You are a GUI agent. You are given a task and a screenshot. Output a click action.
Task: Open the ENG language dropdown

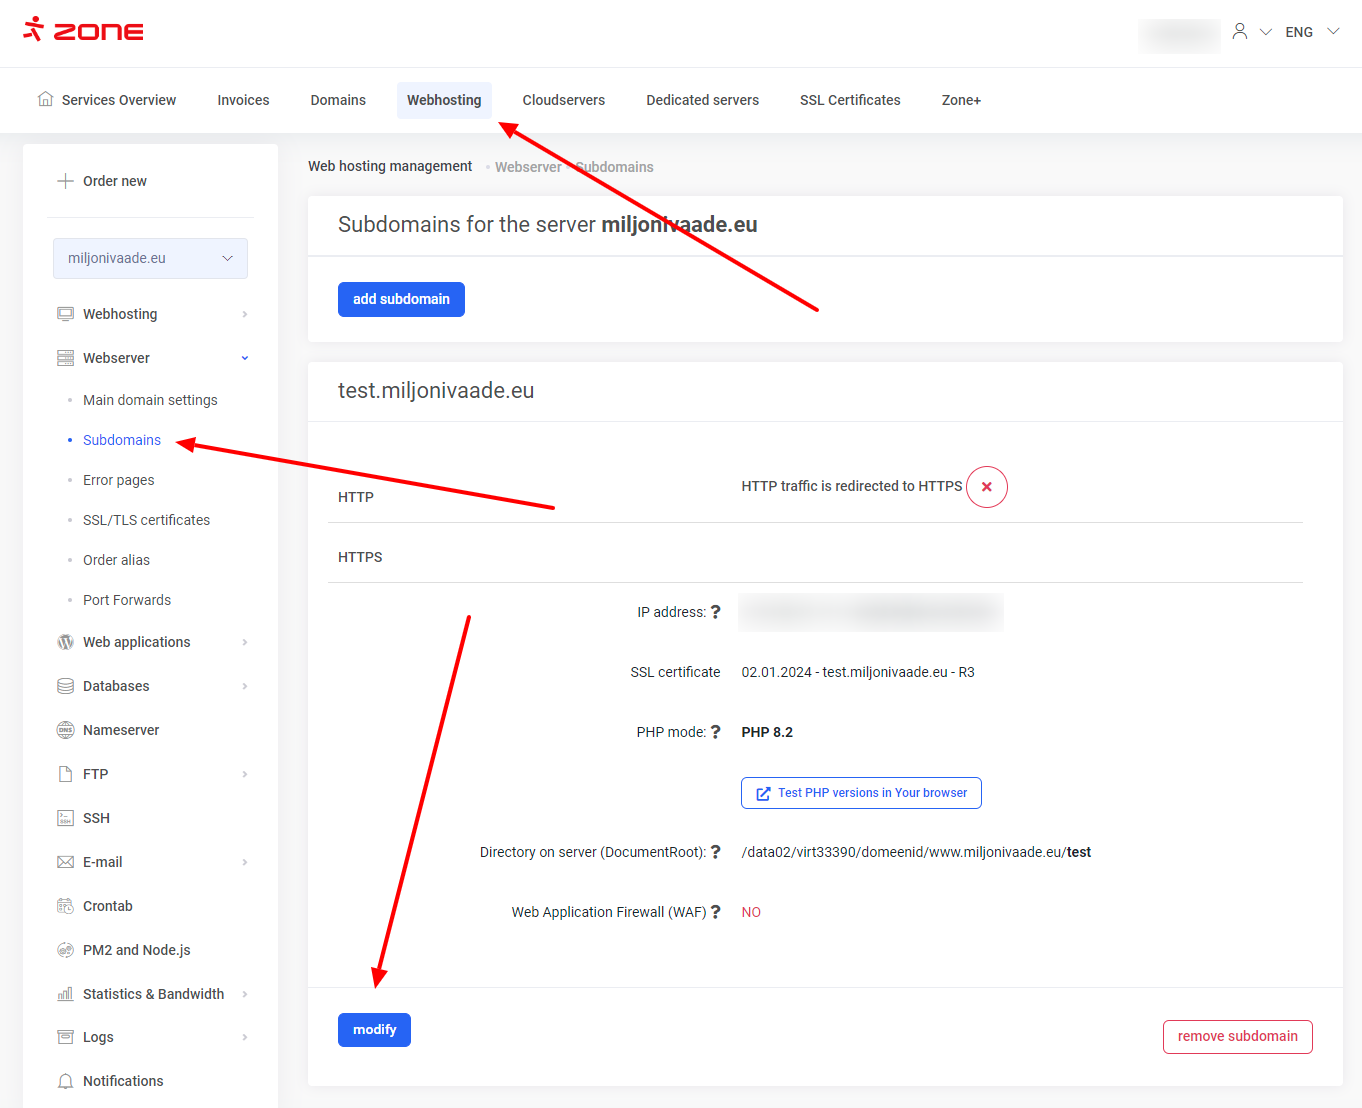[1312, 32]
